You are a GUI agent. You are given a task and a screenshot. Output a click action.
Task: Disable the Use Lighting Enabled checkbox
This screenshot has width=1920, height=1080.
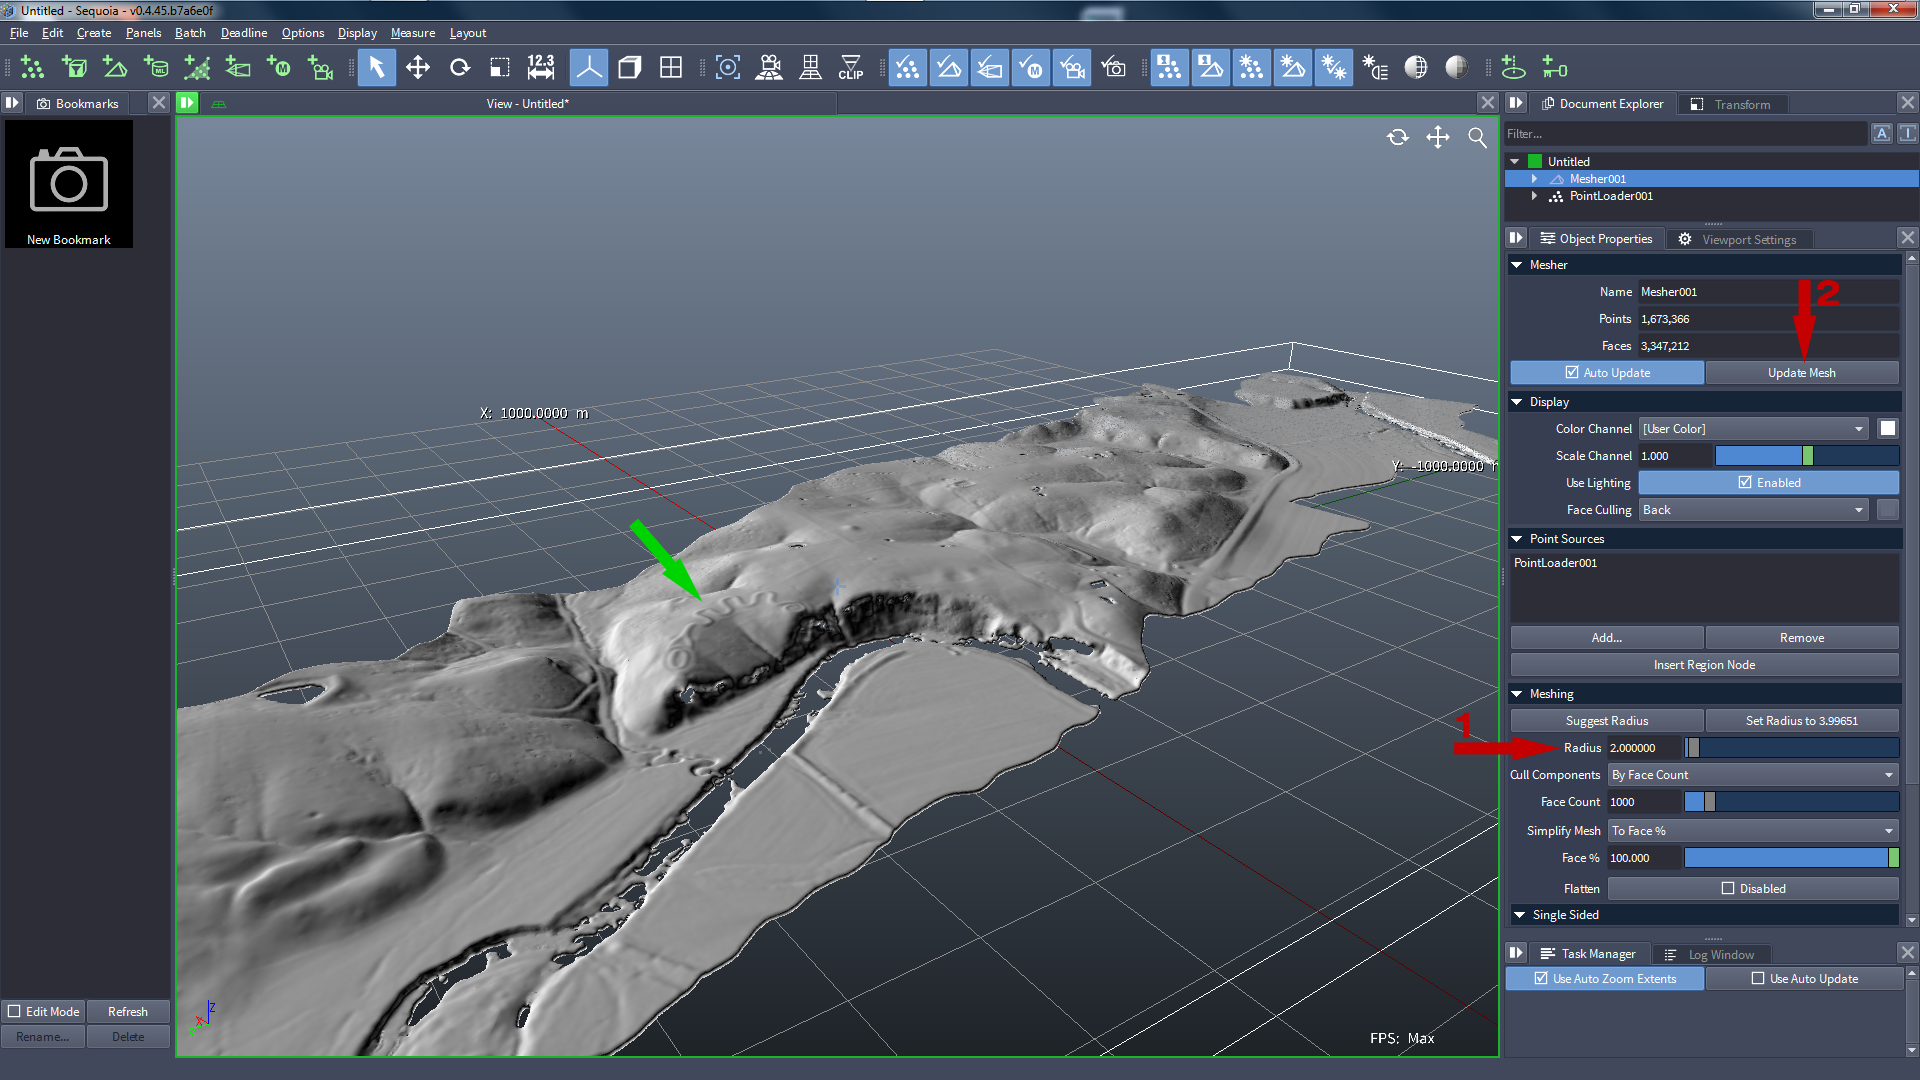[1745, 483]
